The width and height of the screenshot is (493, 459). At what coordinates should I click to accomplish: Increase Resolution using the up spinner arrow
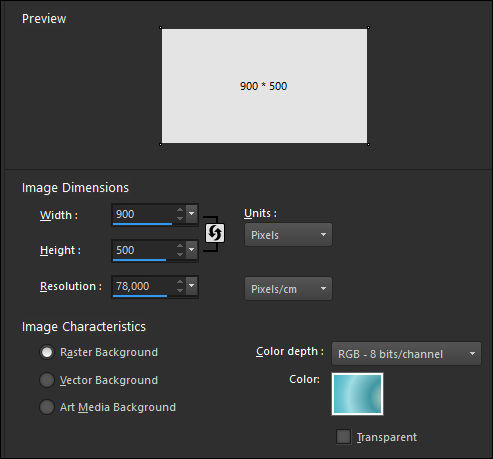click(x=180, y=282)
